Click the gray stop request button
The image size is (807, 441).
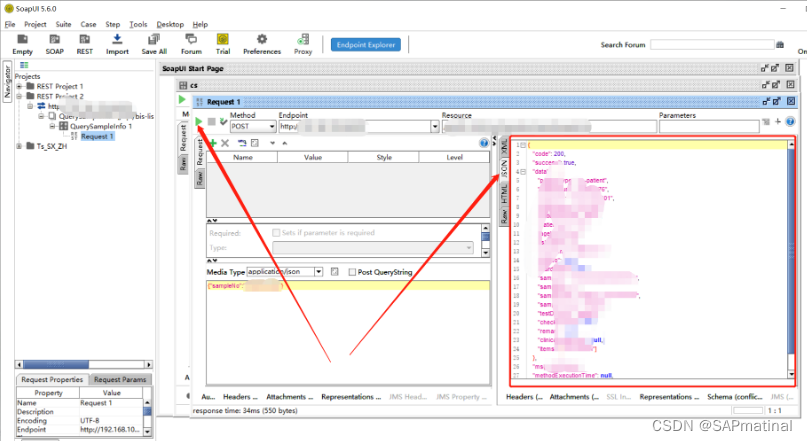point(212,121)
